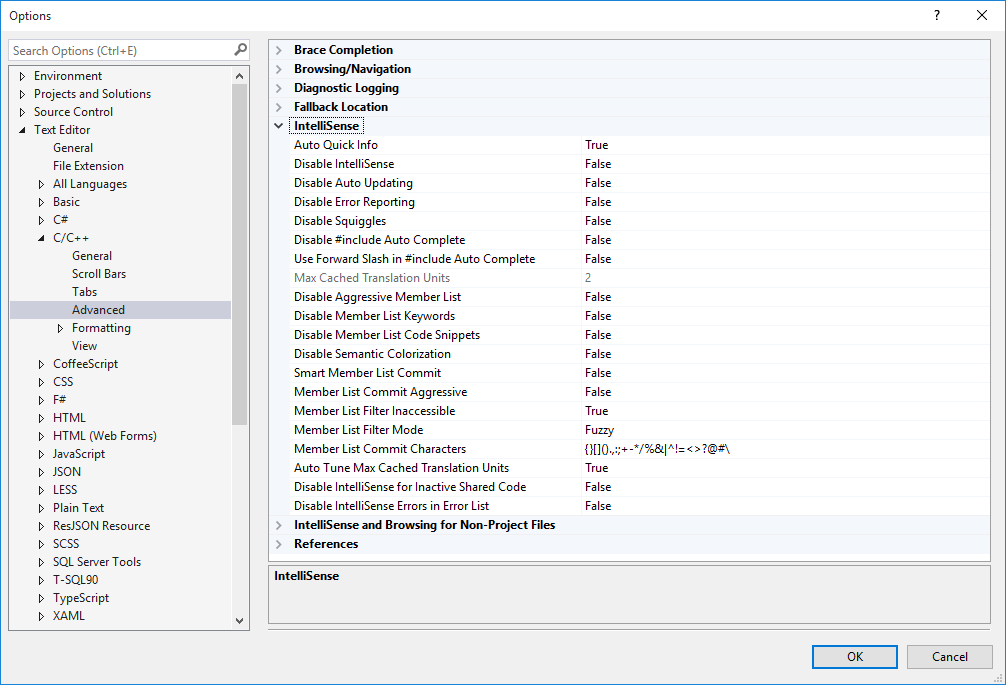Click the OK button

[854, 656]
